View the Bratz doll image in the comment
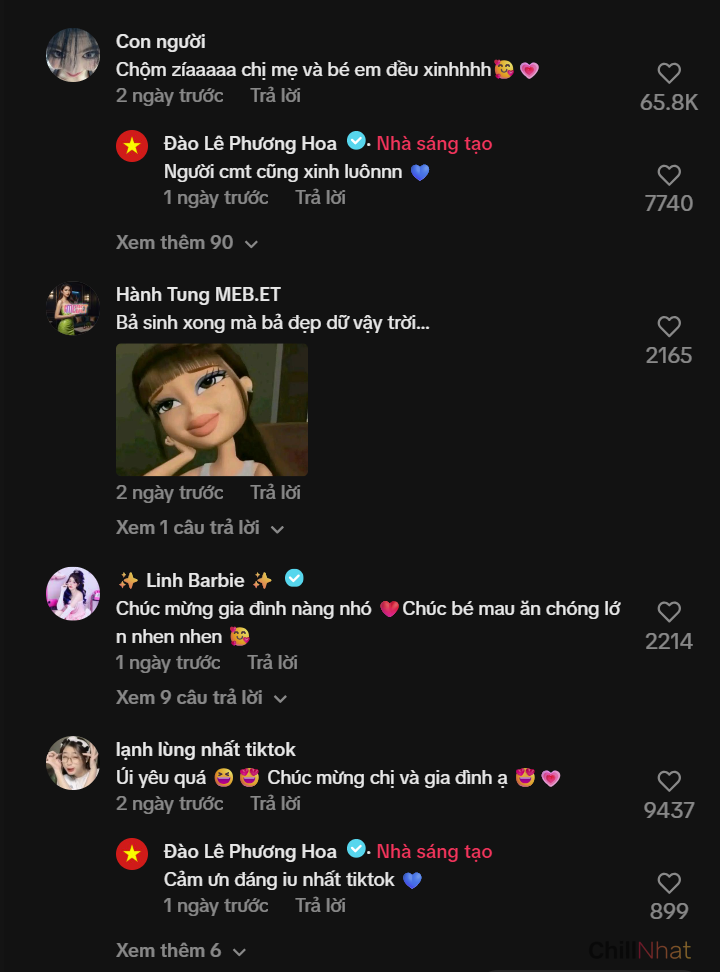 tap(212, 410)
